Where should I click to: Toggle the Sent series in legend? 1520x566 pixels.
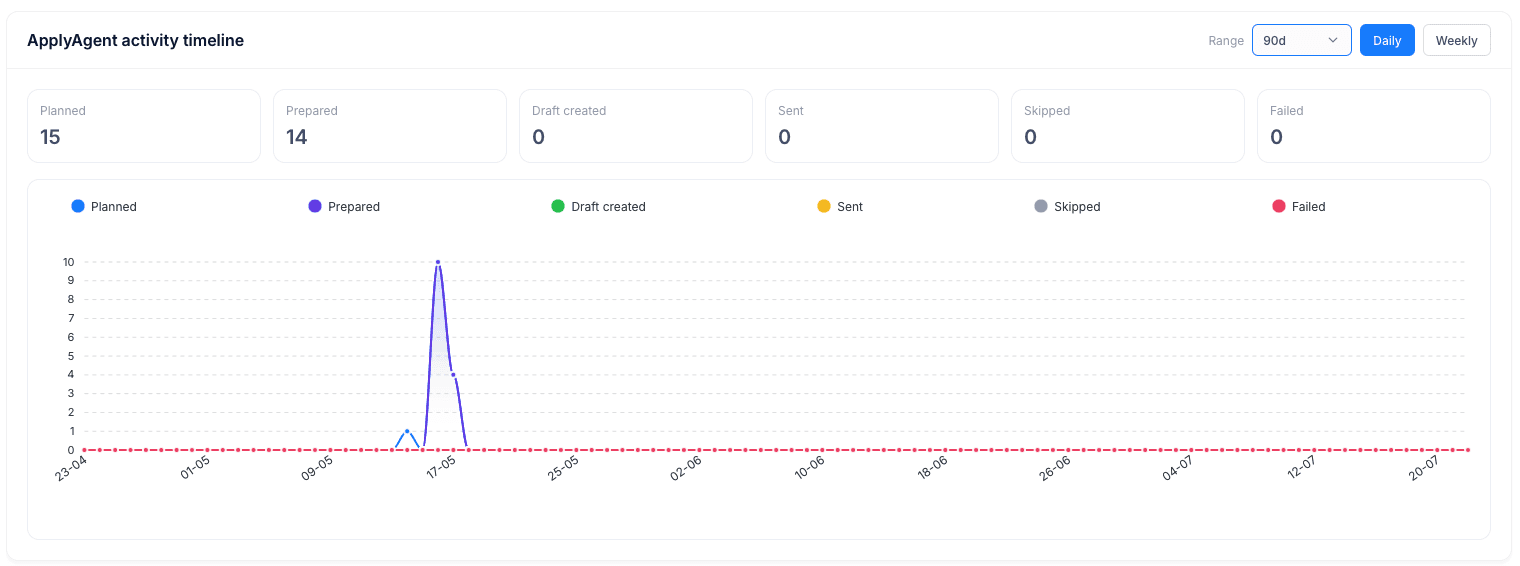(x=840, y=206)
